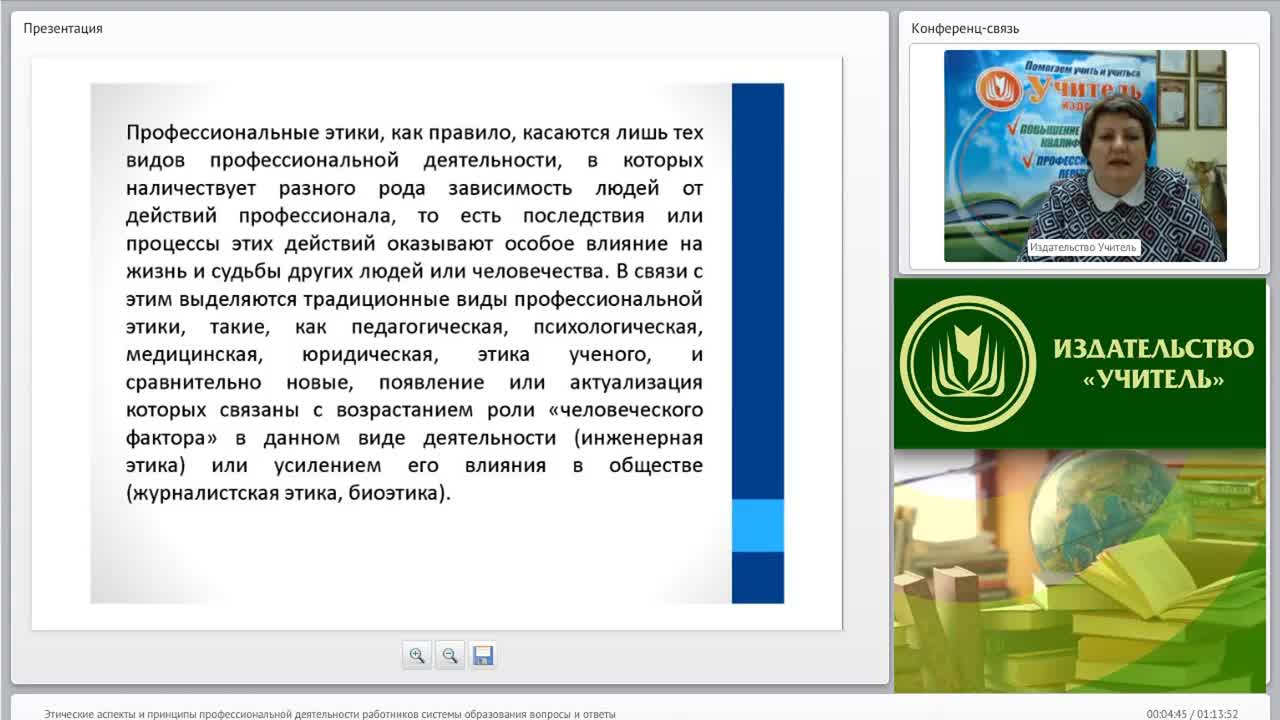Zoom in on the presentation slide
Viewport: 1280px width, 720px height.
(x=417, y=656)
